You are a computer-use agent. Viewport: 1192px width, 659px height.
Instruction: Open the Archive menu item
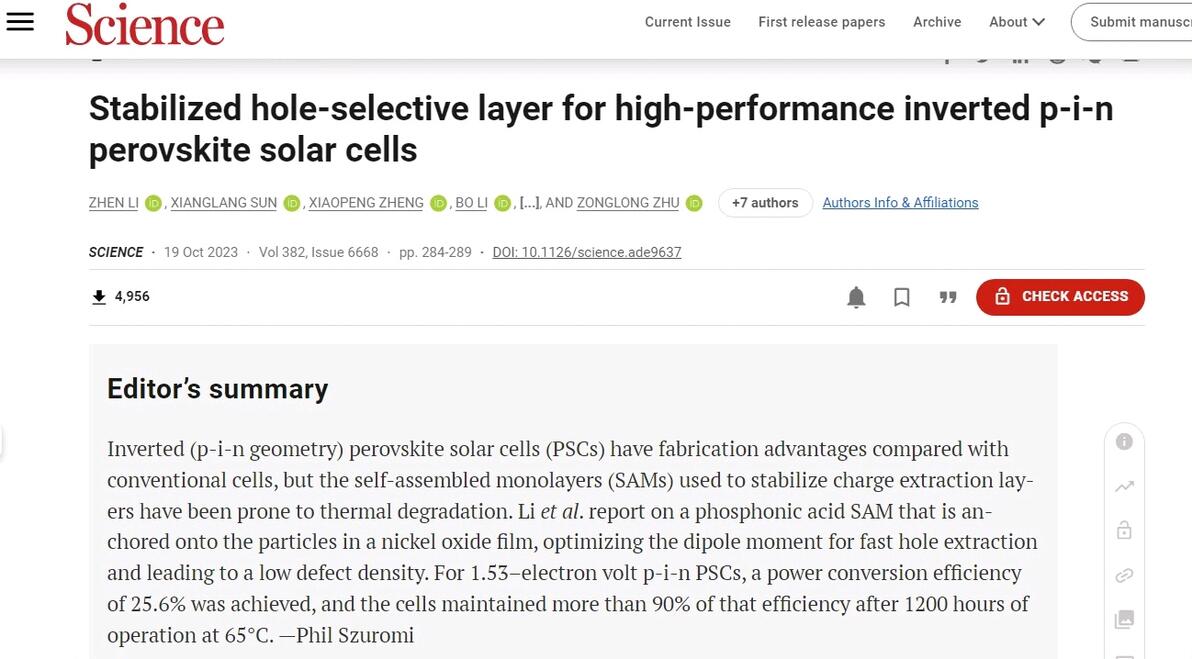click(937, 22)
